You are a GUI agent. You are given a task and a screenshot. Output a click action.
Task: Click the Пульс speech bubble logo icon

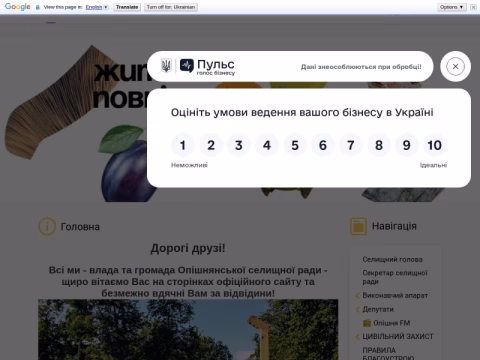[x=187, y=66]
